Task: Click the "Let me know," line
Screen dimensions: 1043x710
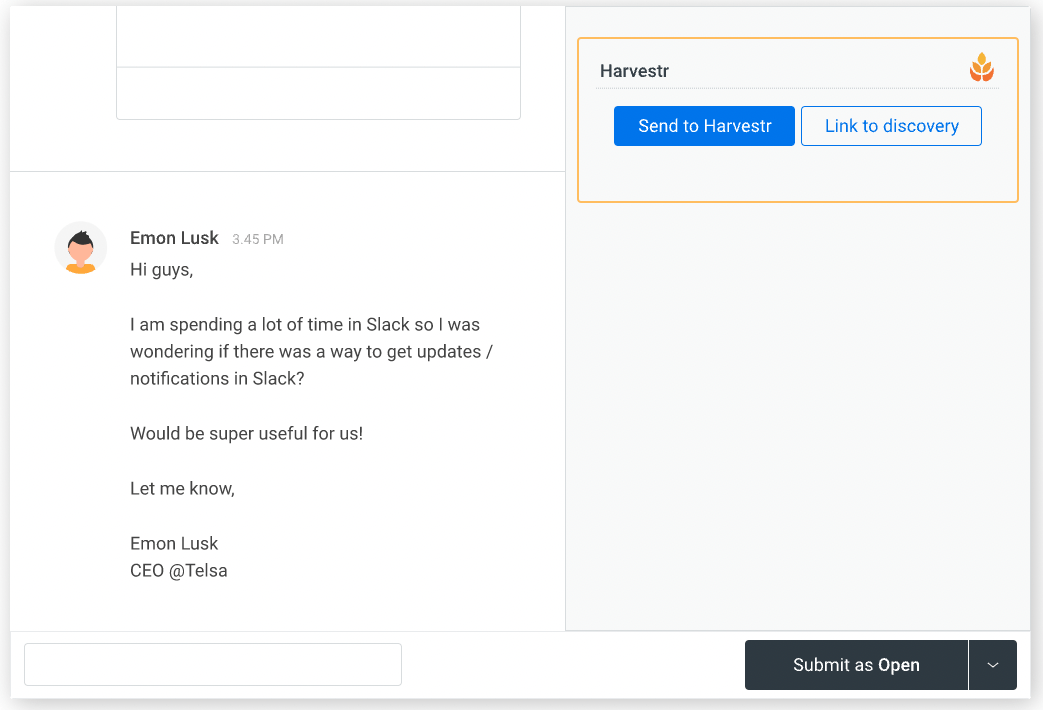Action: click(182, 489)
